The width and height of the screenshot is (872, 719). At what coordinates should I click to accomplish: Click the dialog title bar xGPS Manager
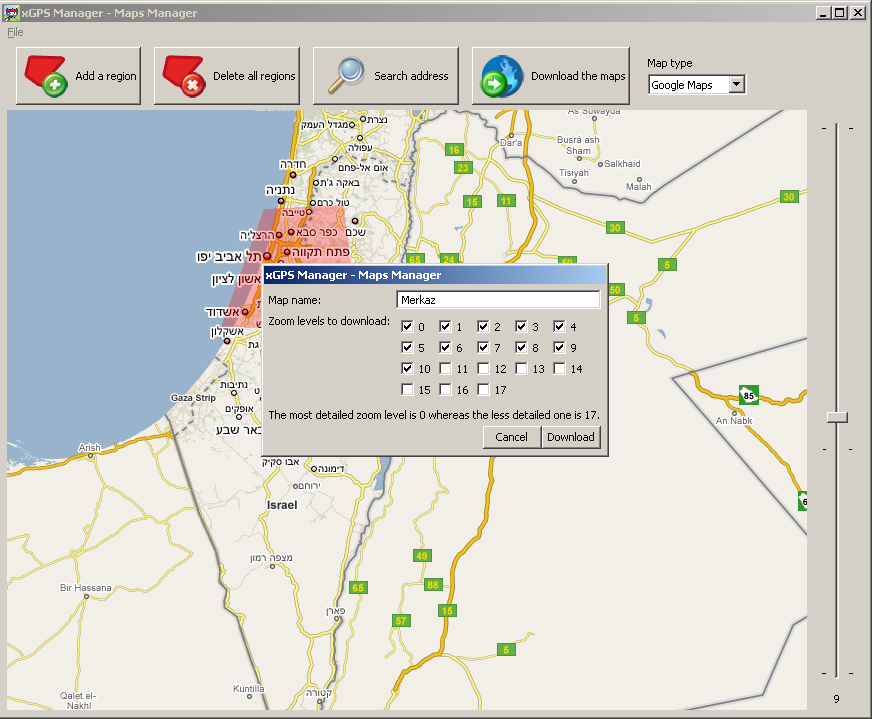click(x=435, y=275)
